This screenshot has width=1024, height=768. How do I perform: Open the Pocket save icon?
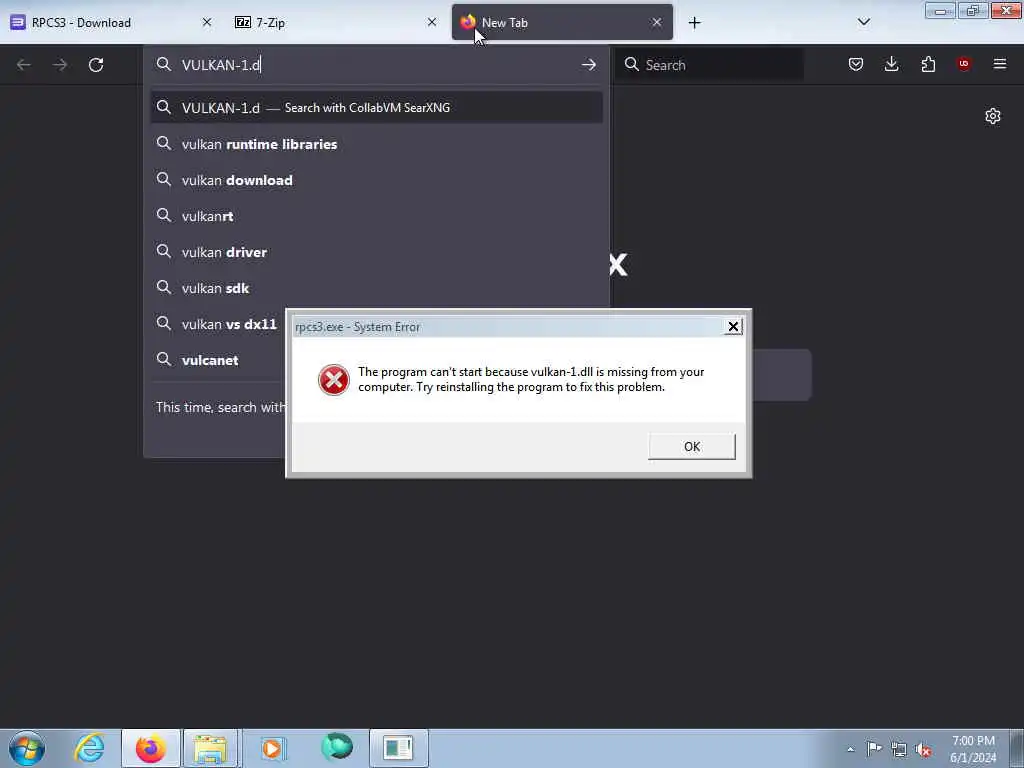856,64
